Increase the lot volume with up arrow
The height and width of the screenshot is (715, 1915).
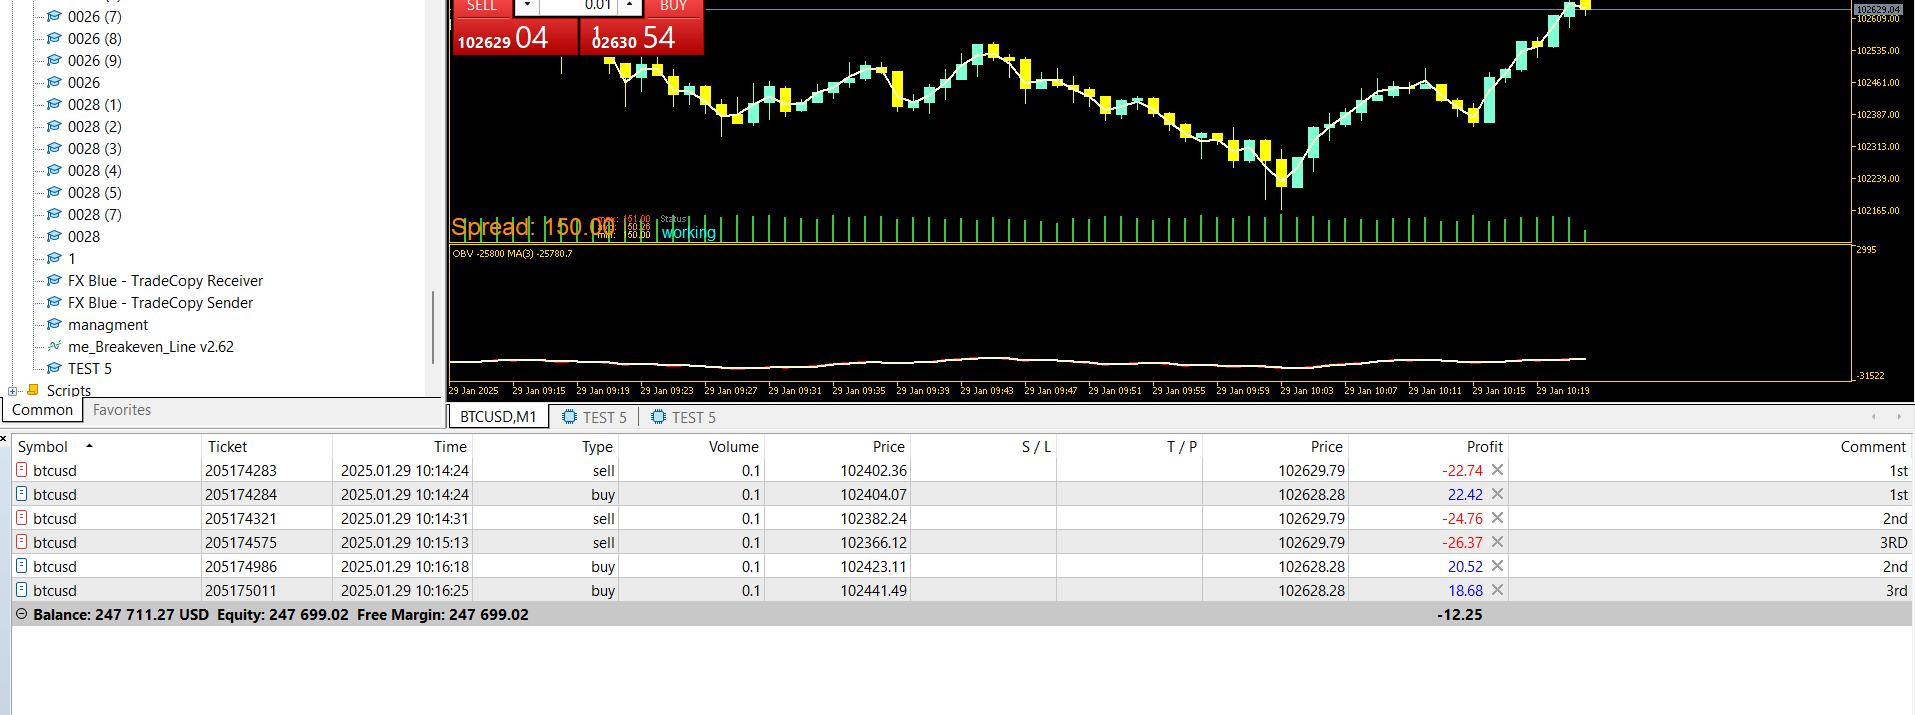pyautogui.click(x=629, y=6)
